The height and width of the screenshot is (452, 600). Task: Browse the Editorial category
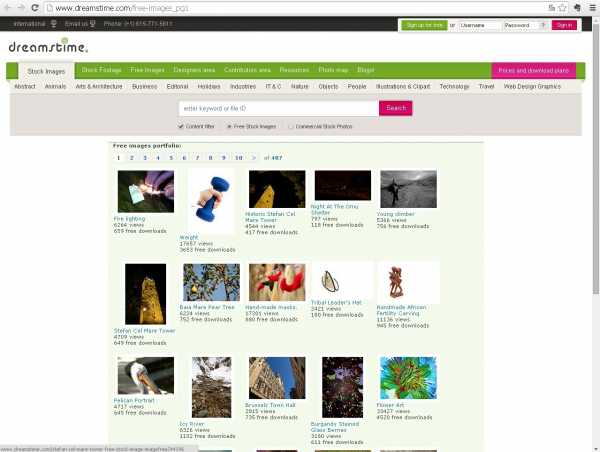pyautogui.click(x=178, y=86)
